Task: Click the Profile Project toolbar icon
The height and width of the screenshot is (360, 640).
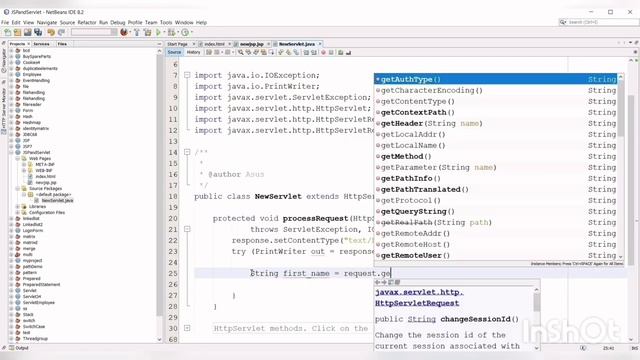Action: coord(185,32)
